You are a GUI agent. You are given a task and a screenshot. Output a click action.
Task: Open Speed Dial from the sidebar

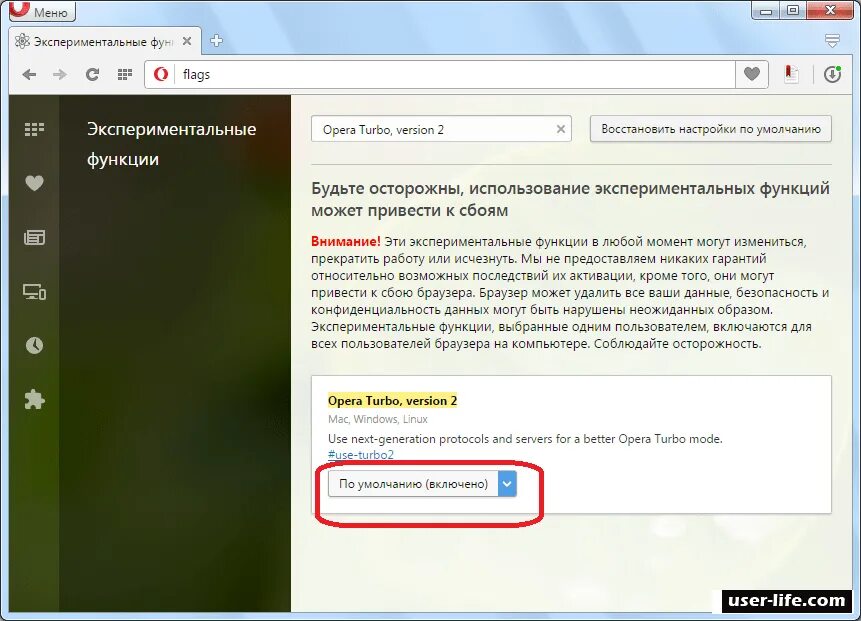click(34, 130)
